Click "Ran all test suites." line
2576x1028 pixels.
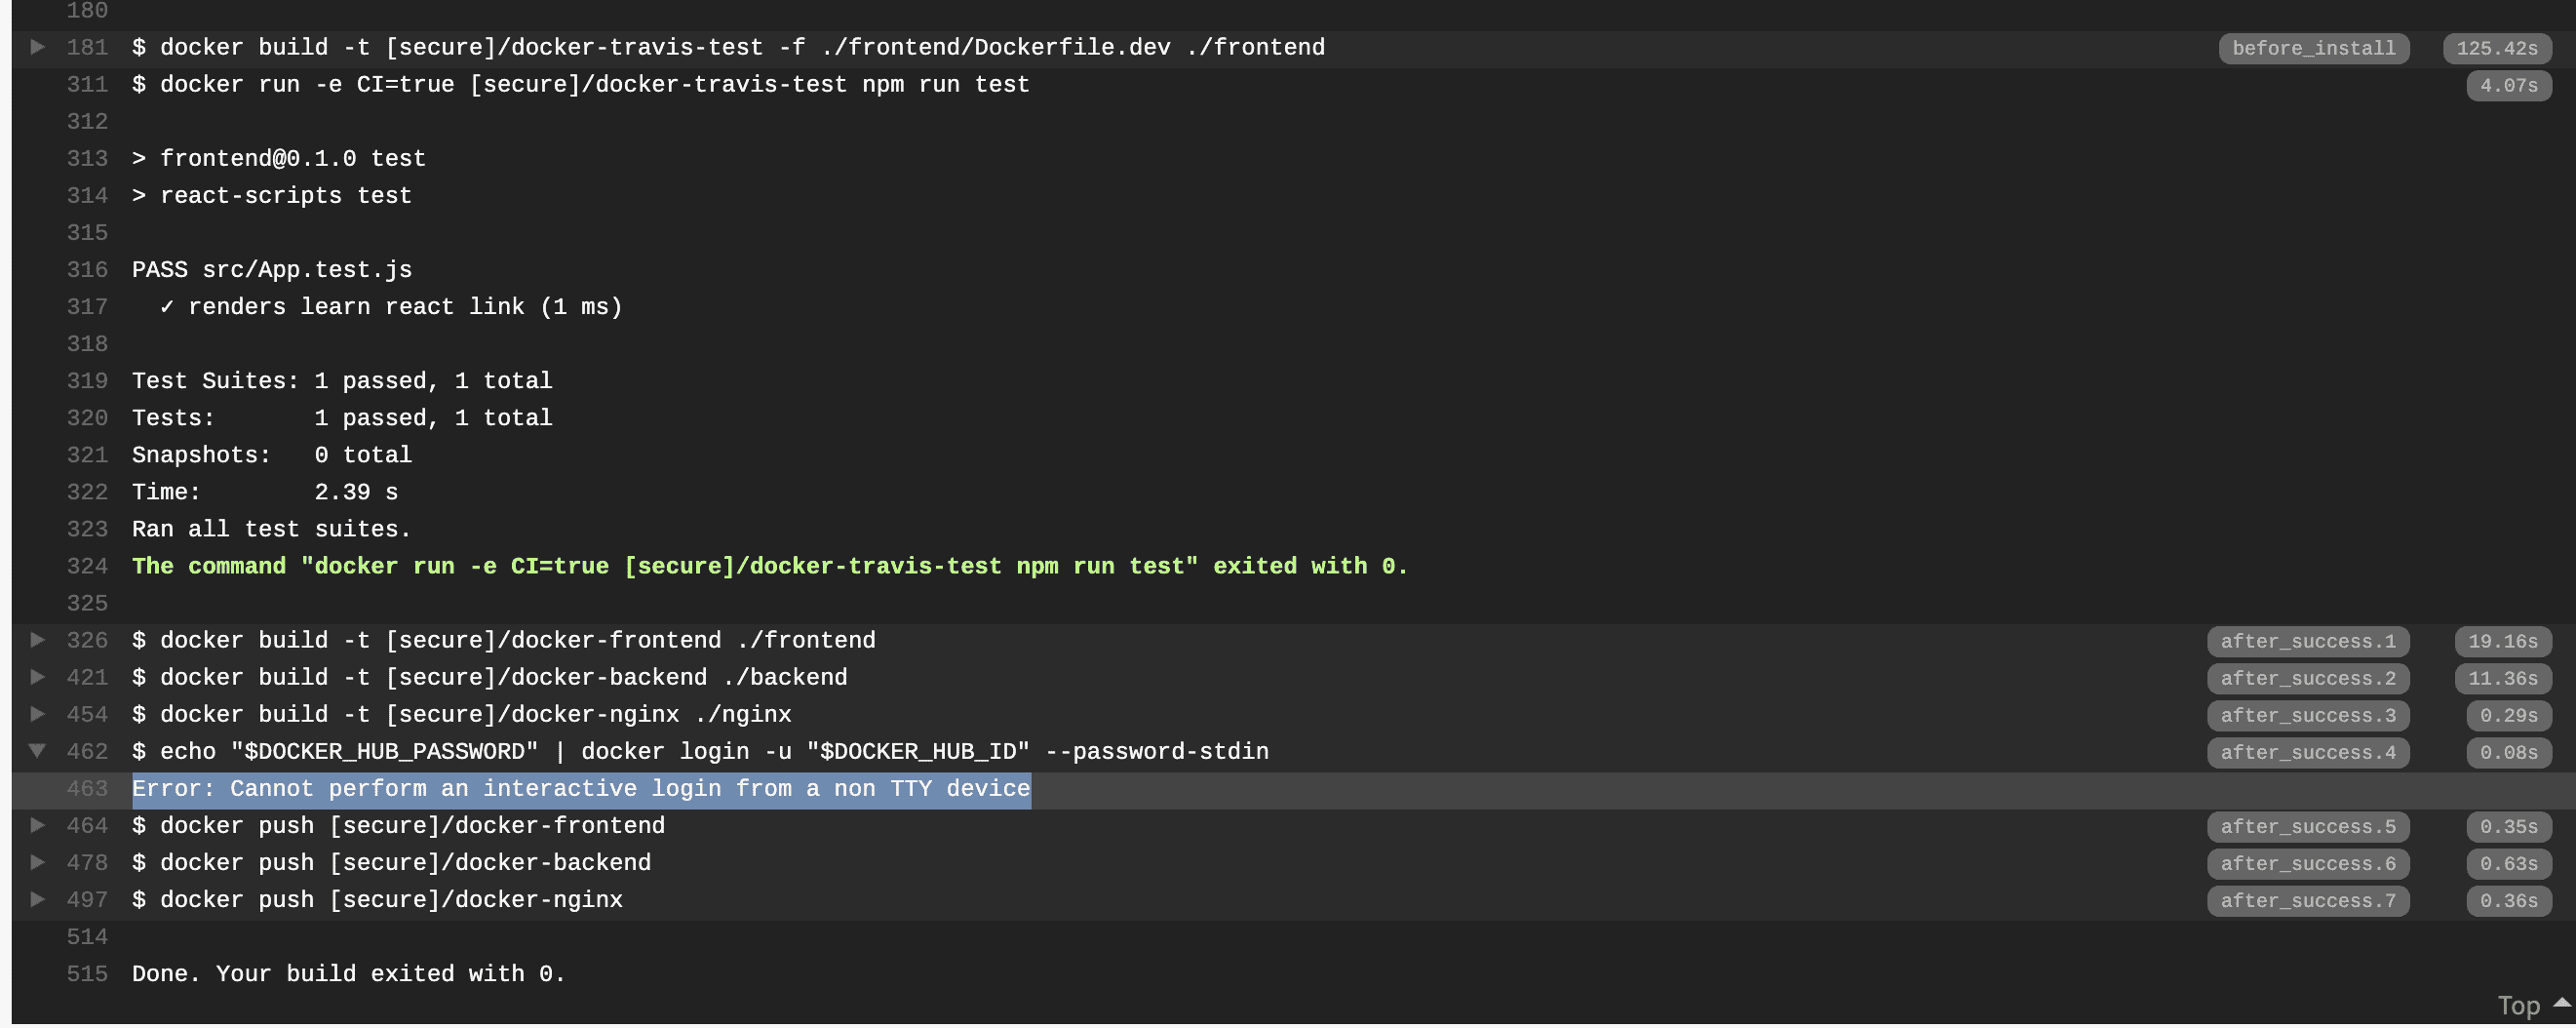click(271, 529)
